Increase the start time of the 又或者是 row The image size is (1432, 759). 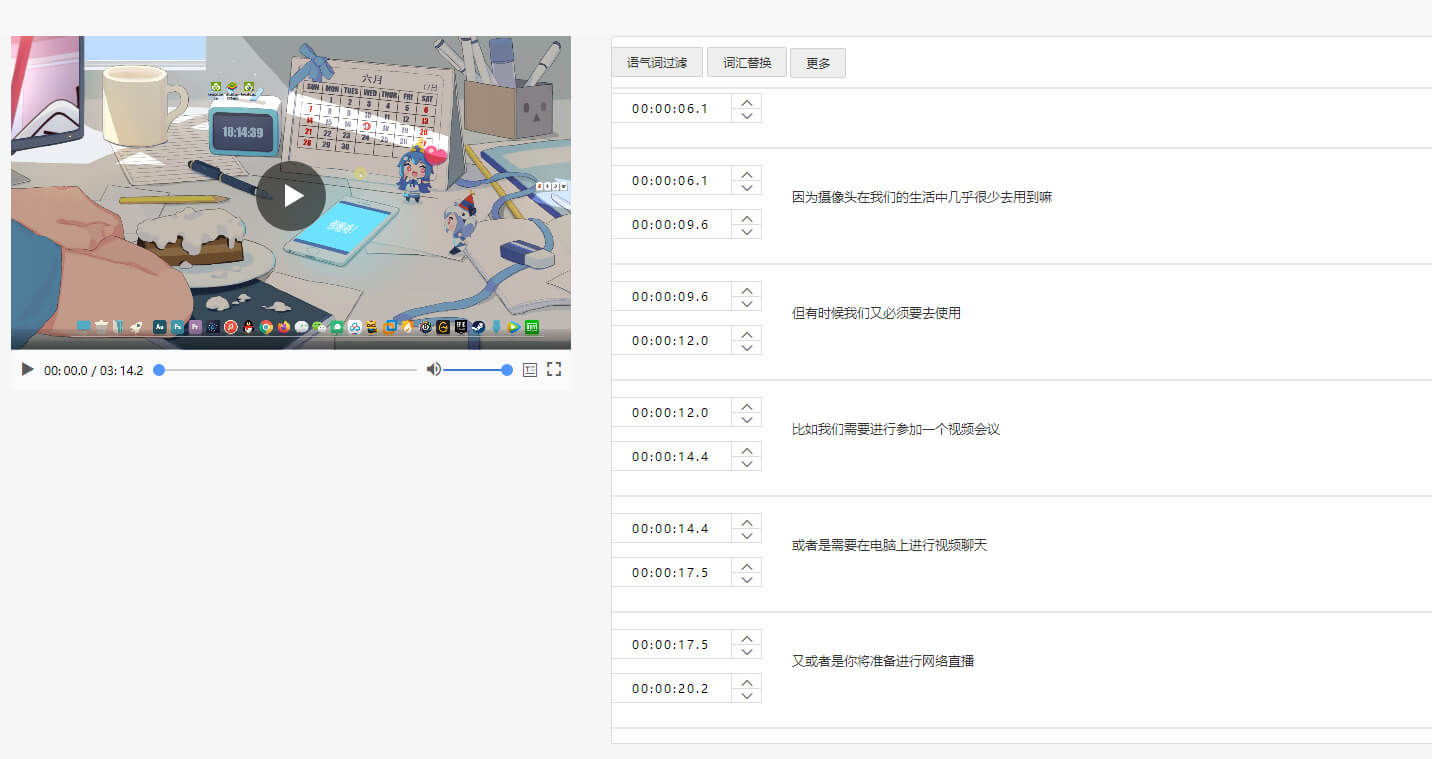tap(747, 638)
